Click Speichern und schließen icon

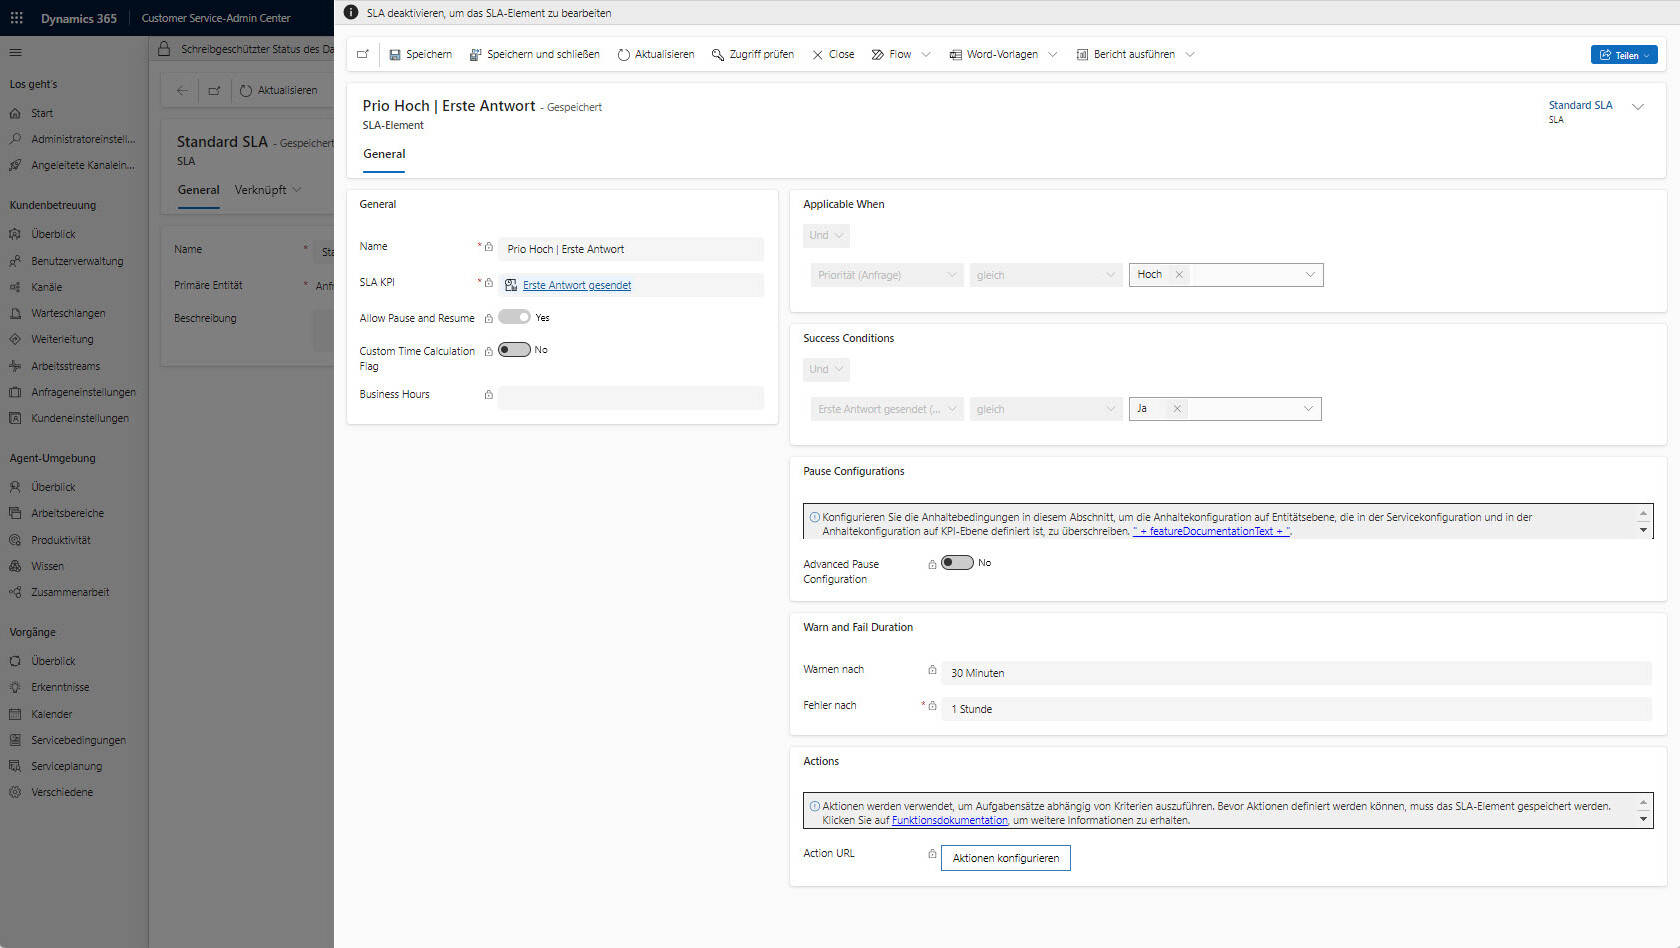[x=476, y=55]
